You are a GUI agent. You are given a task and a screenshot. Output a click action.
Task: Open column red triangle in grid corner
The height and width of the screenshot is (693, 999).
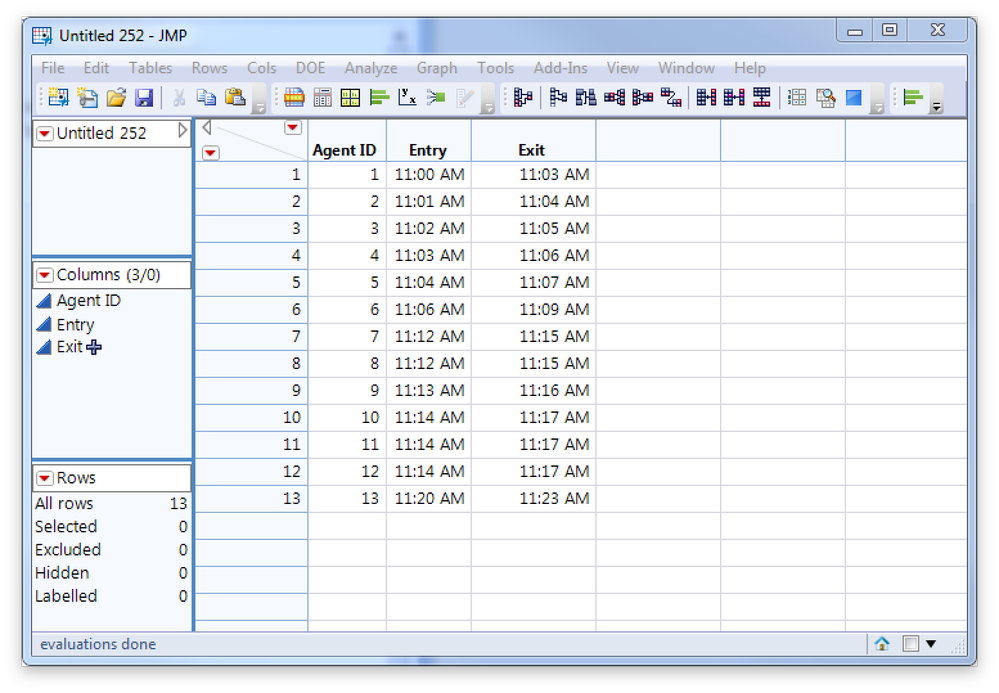292,127
